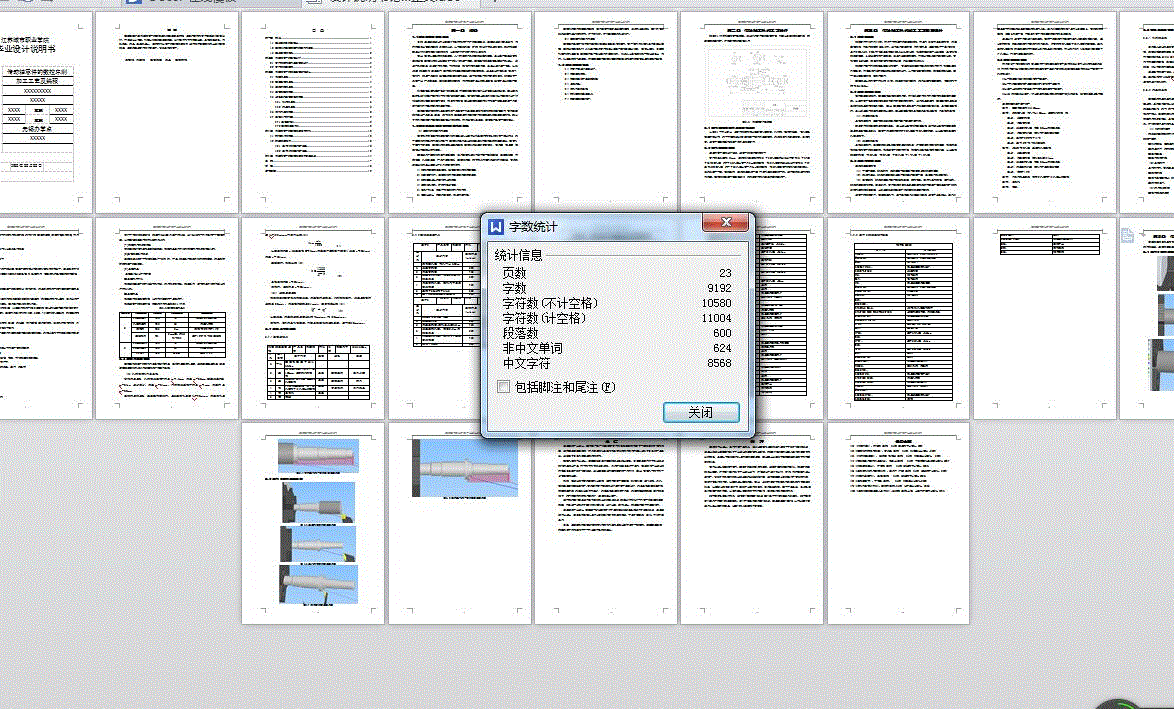Click the value 8568
This screenshot has height=709, width=1174.
720,363
